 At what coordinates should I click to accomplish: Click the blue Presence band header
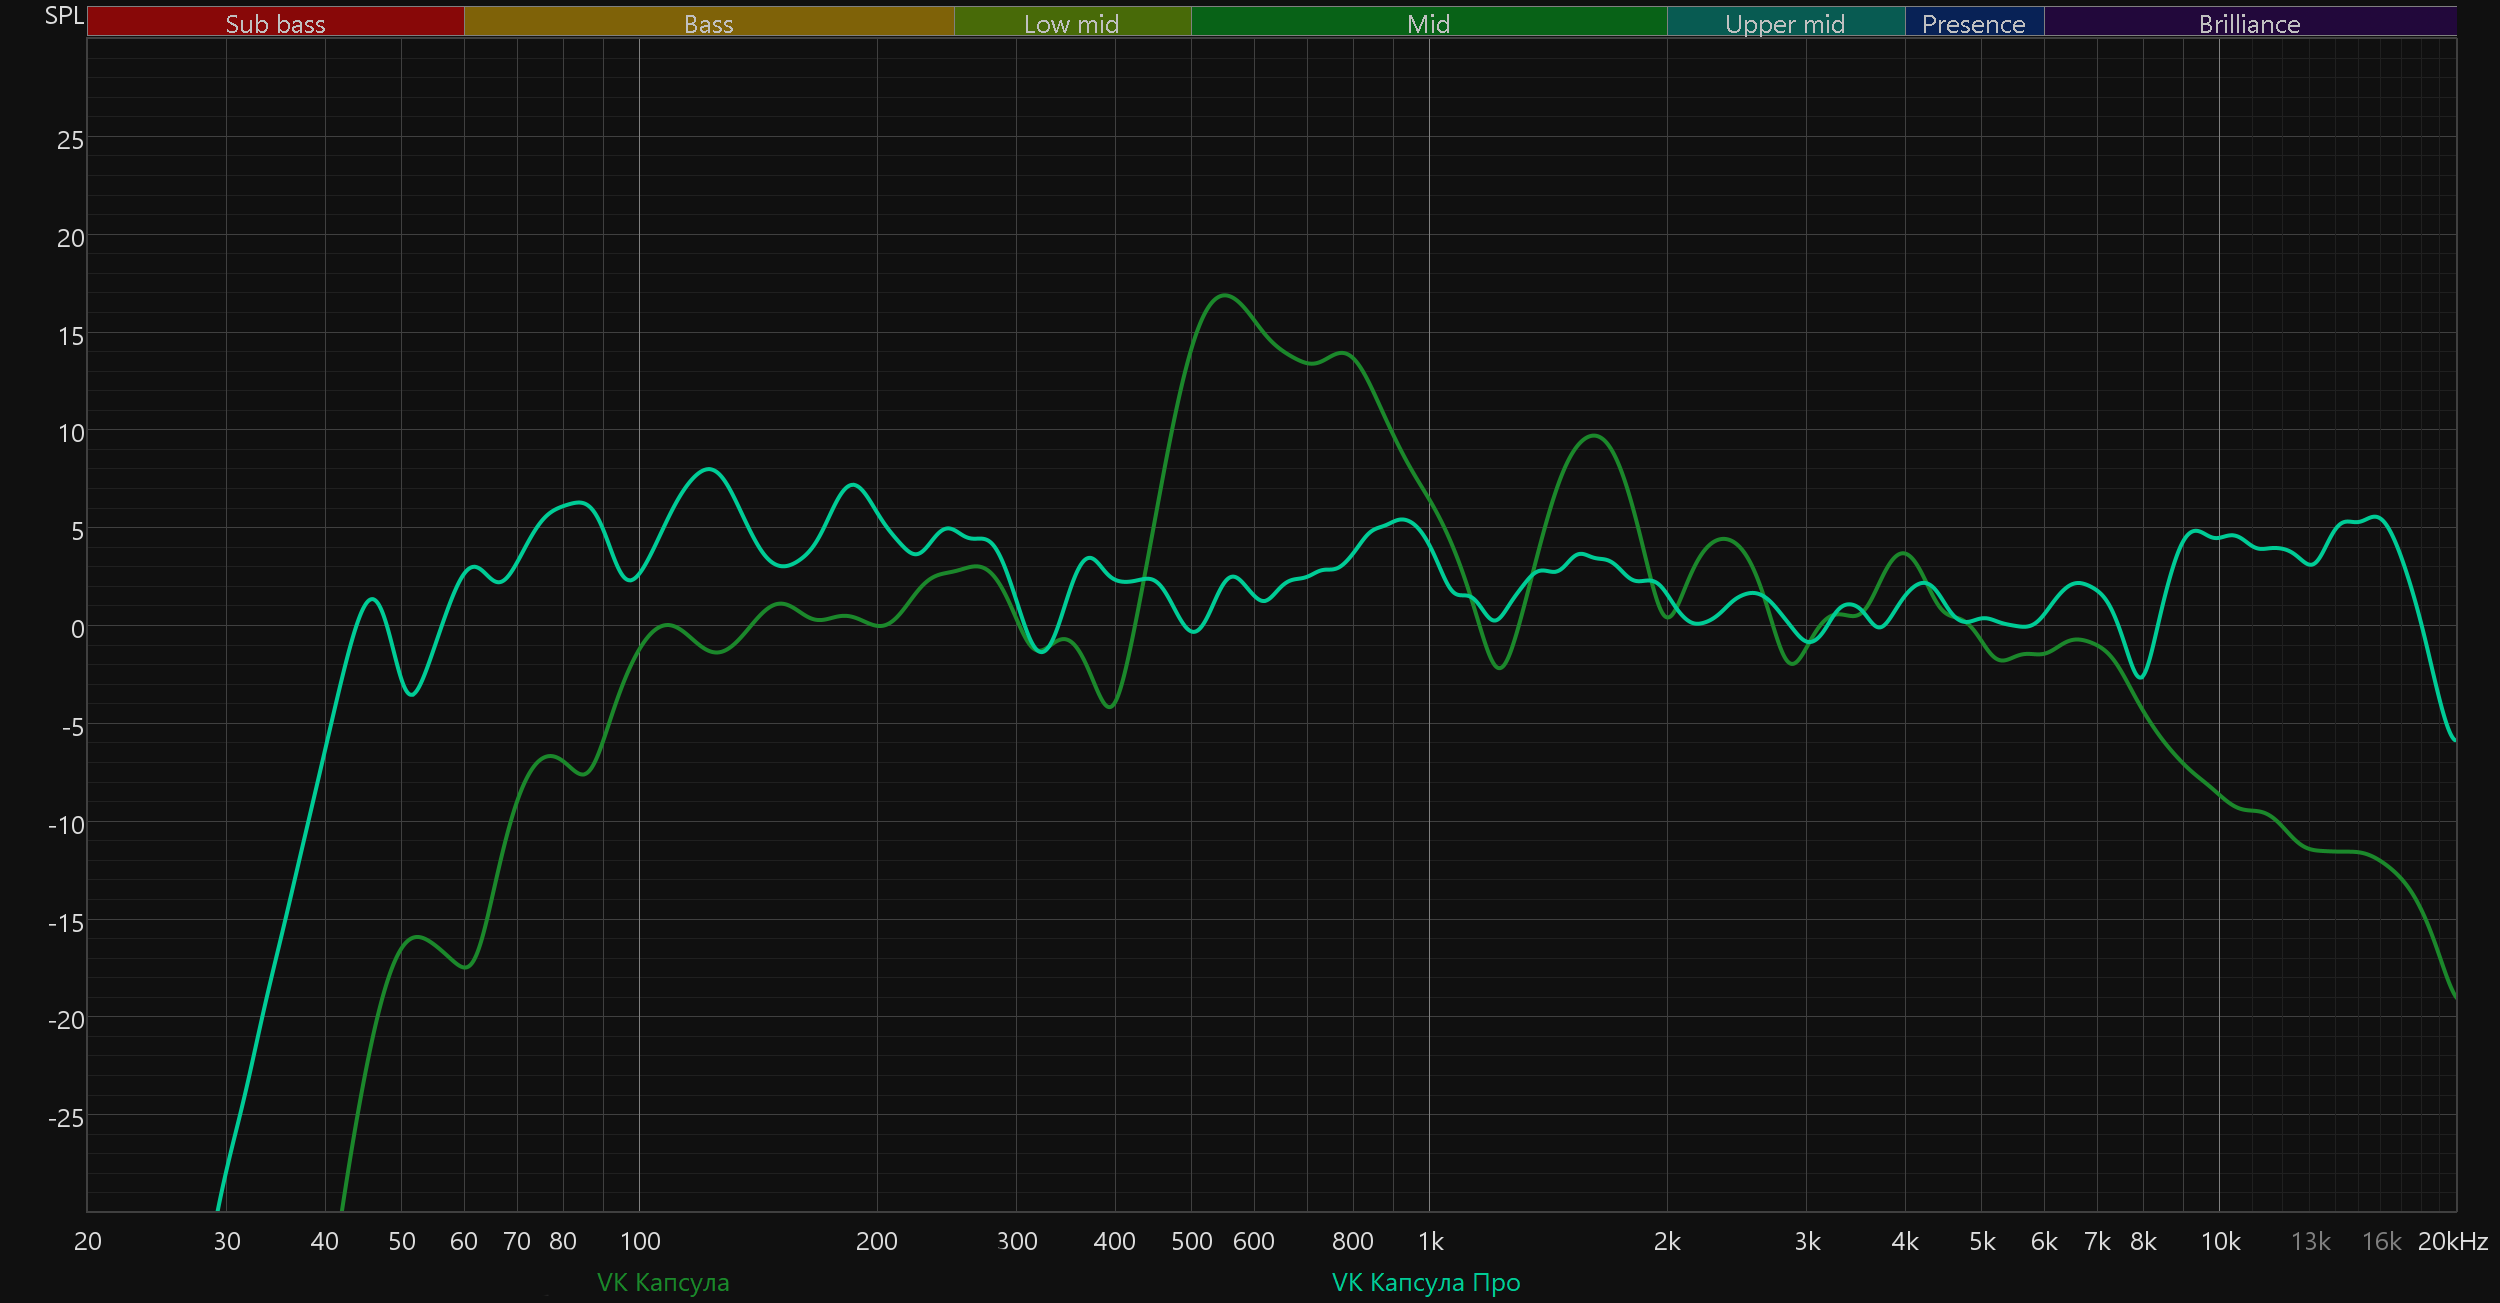point(1973,23)
